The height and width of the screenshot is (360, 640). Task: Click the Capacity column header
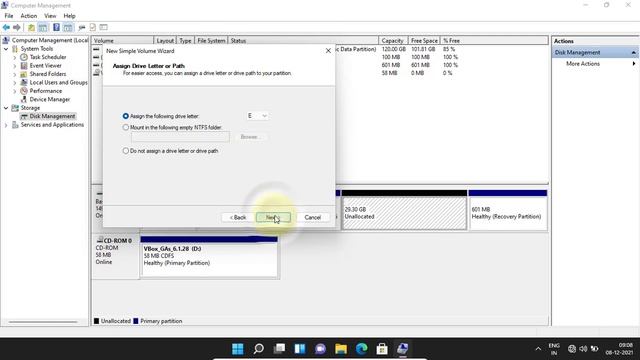[393, 41]
